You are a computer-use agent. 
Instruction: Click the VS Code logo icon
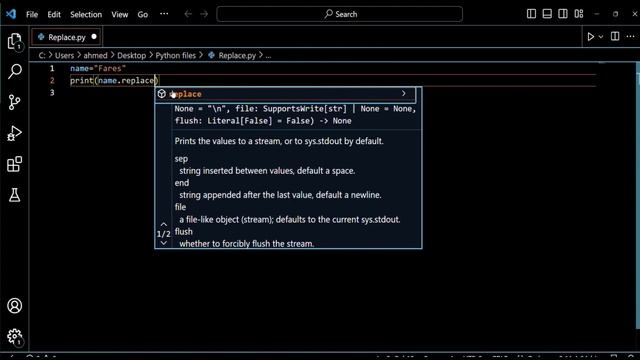coord(11,14)
